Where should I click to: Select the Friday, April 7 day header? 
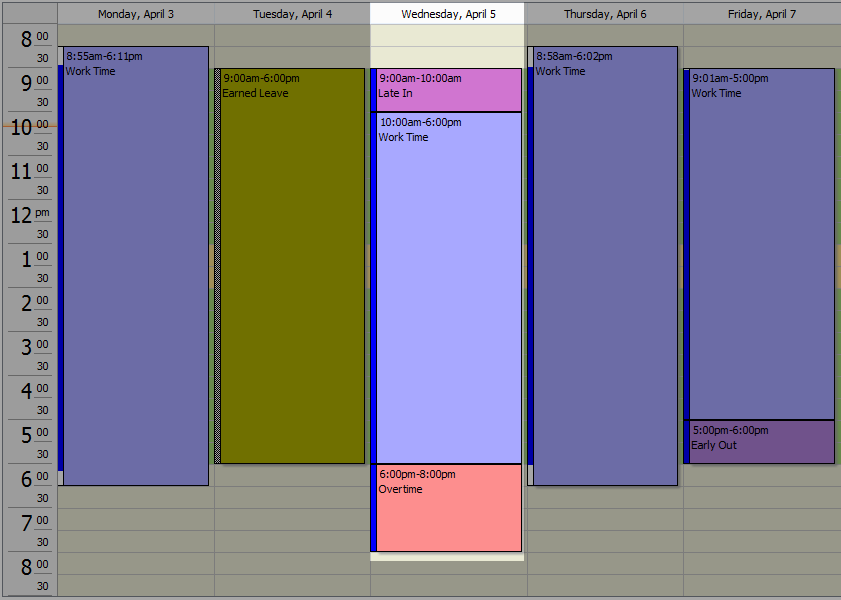762,14
